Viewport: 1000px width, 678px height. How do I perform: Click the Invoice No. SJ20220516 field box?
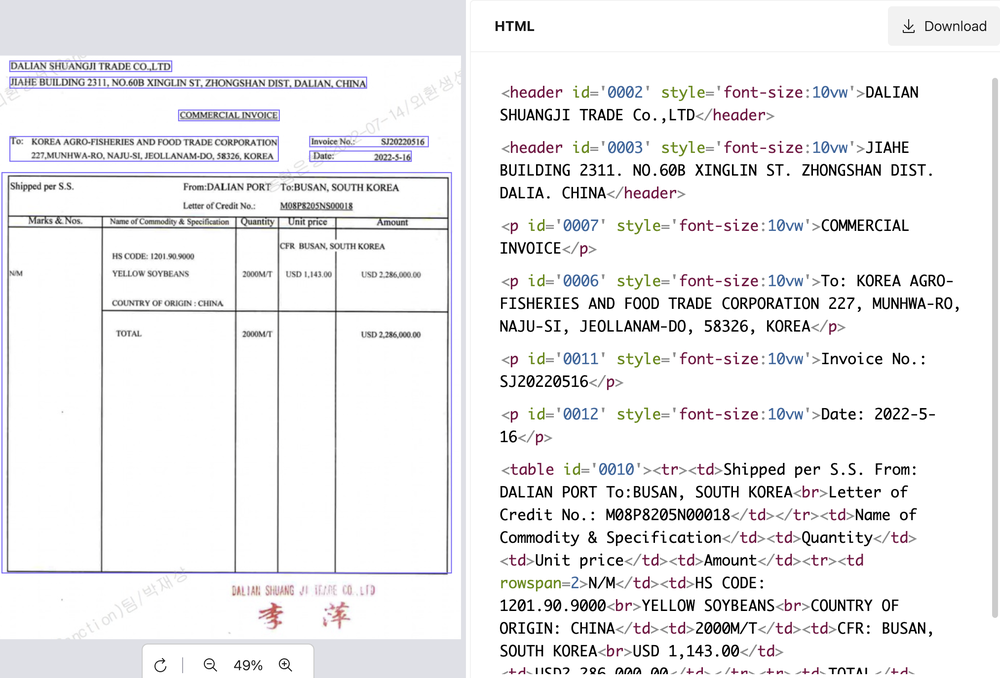368,141
